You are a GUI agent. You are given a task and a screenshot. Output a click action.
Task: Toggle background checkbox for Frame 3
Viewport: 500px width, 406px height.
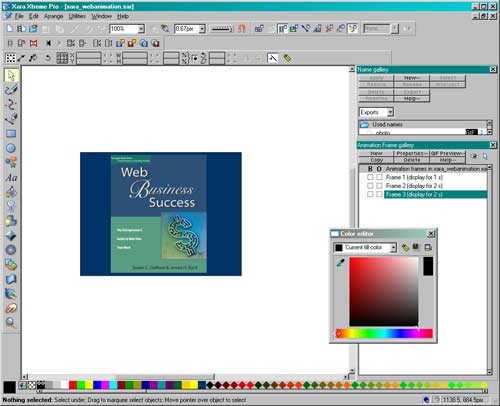pyautogui.click(x=370, y=194)
